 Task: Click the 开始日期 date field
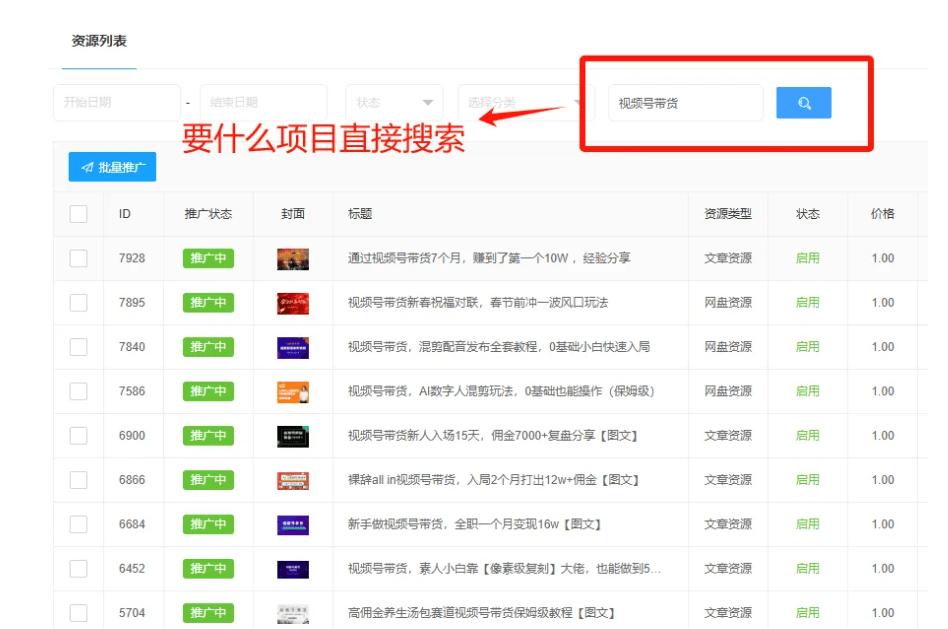[x=117, y=102]
